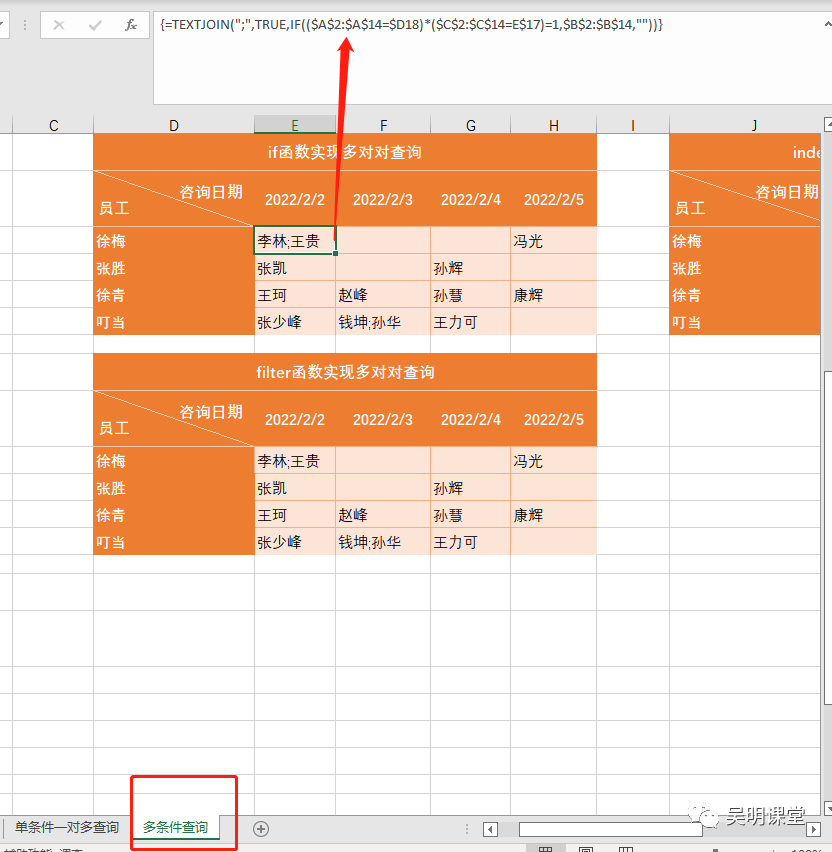832x852 pixels.
Task: Select employee 叮当 in the if table
Action: pos(174,322)
